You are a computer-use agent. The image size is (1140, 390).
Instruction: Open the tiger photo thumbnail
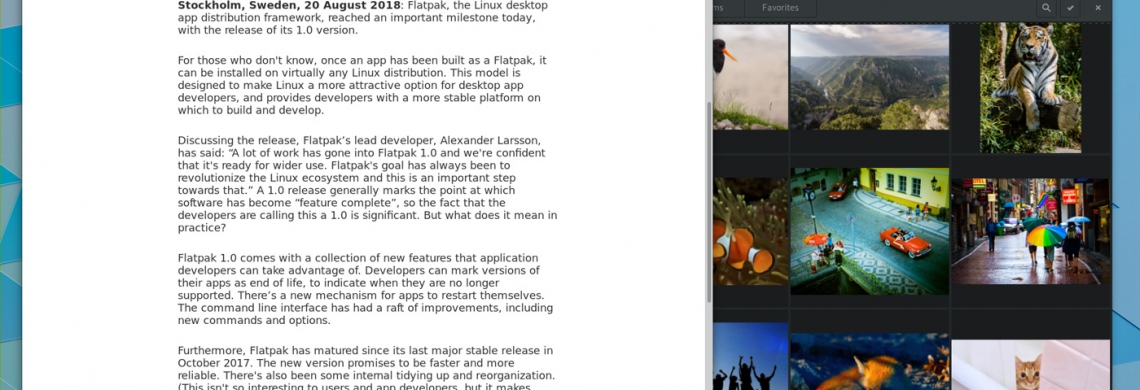pos(1030,87)
